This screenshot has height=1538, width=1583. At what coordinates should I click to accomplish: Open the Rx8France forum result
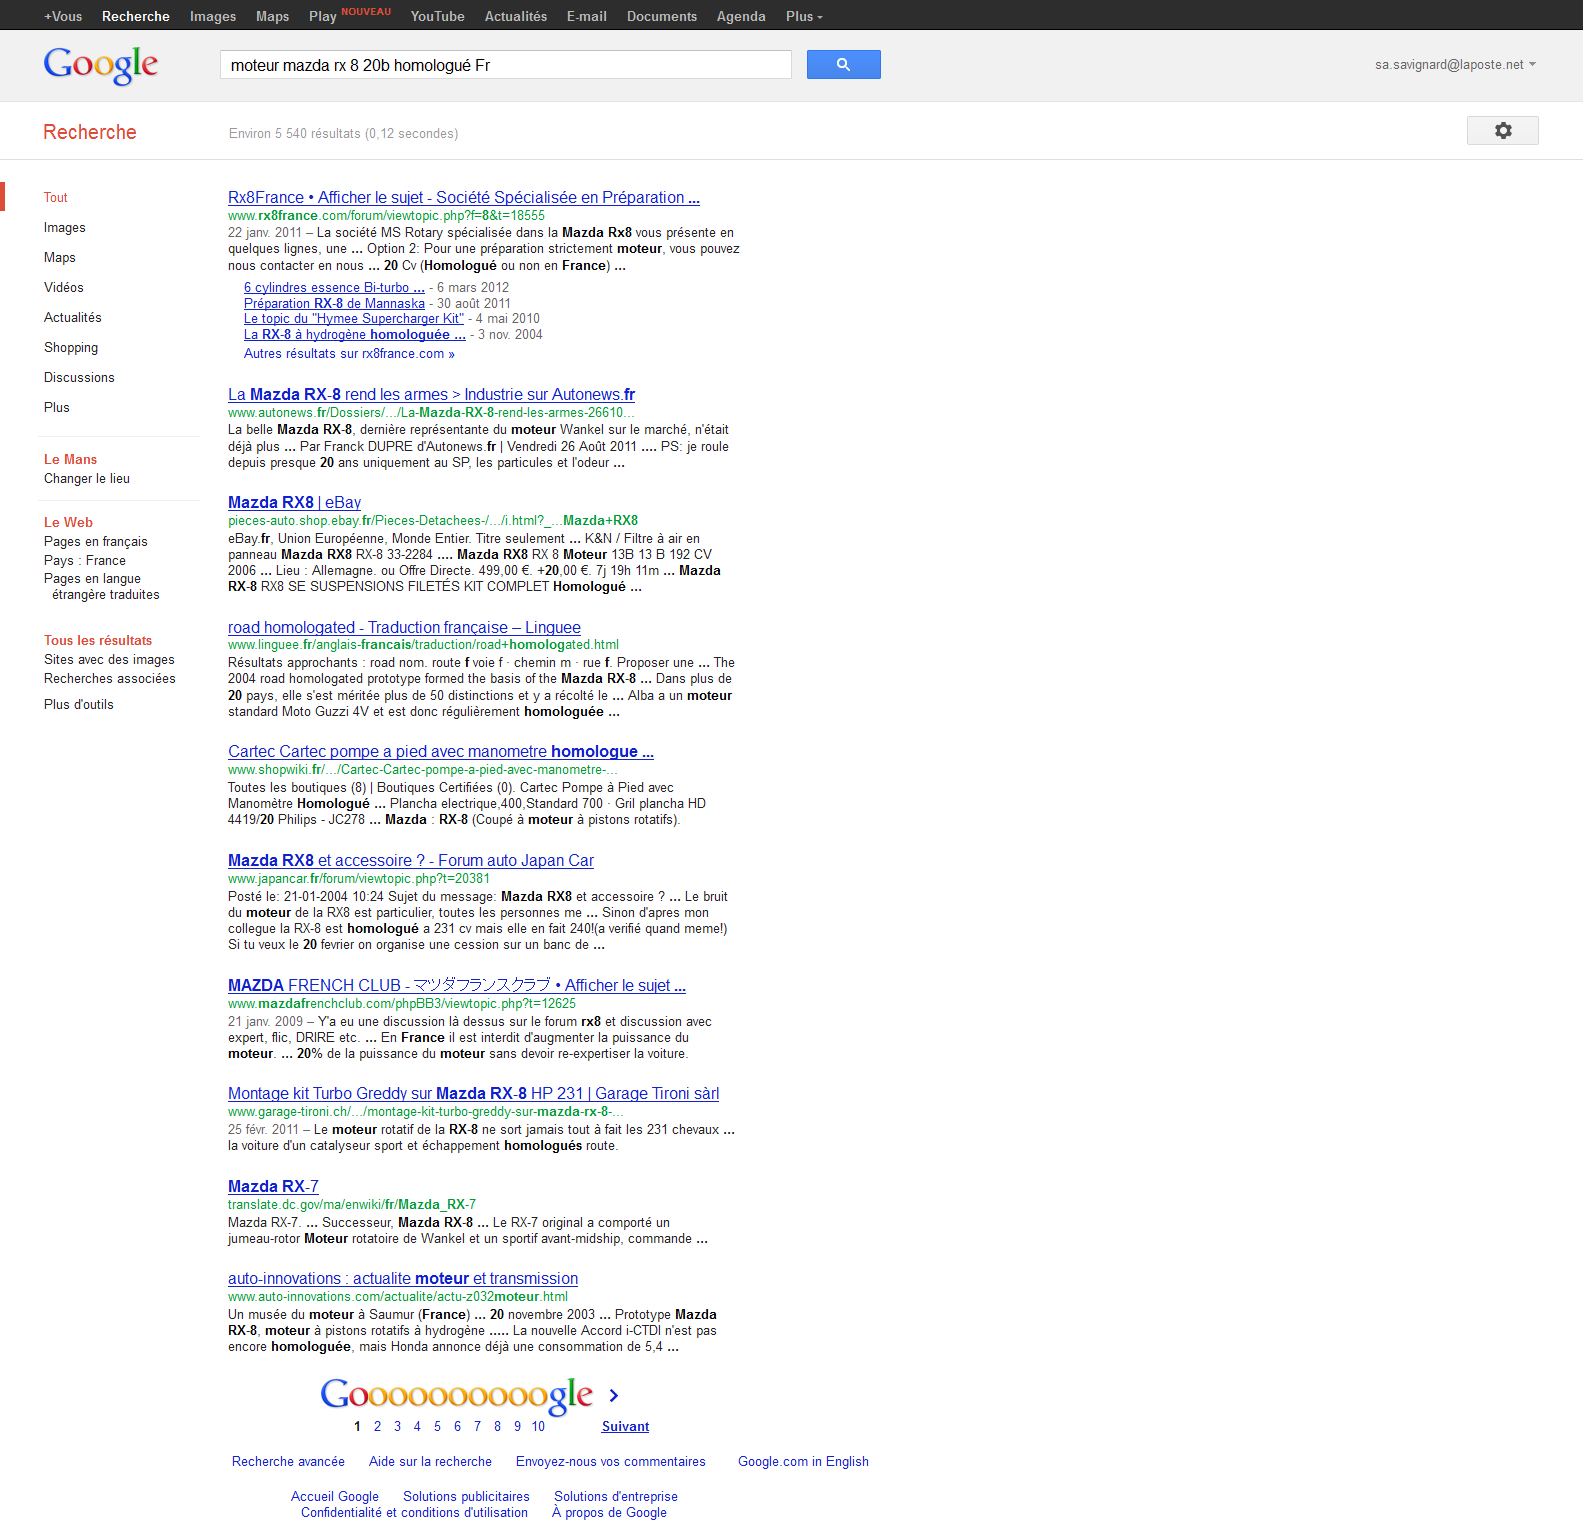pyautogui.click(x=463, y=198)
